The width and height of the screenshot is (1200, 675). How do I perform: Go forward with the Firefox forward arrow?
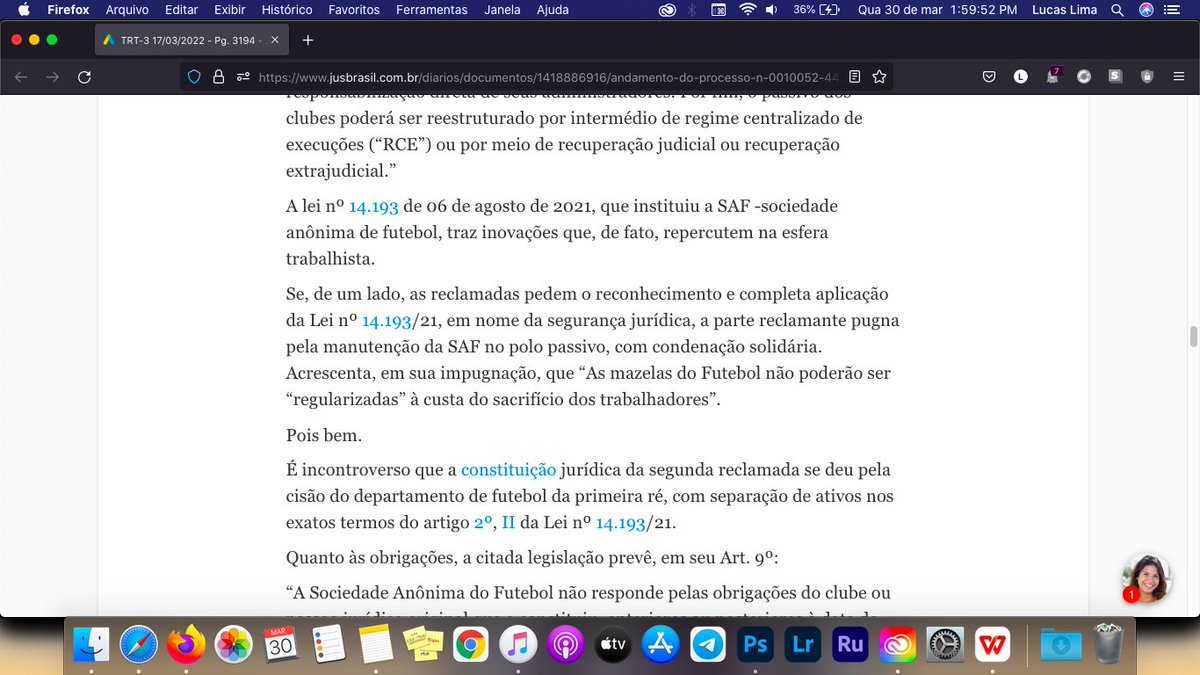52,77
